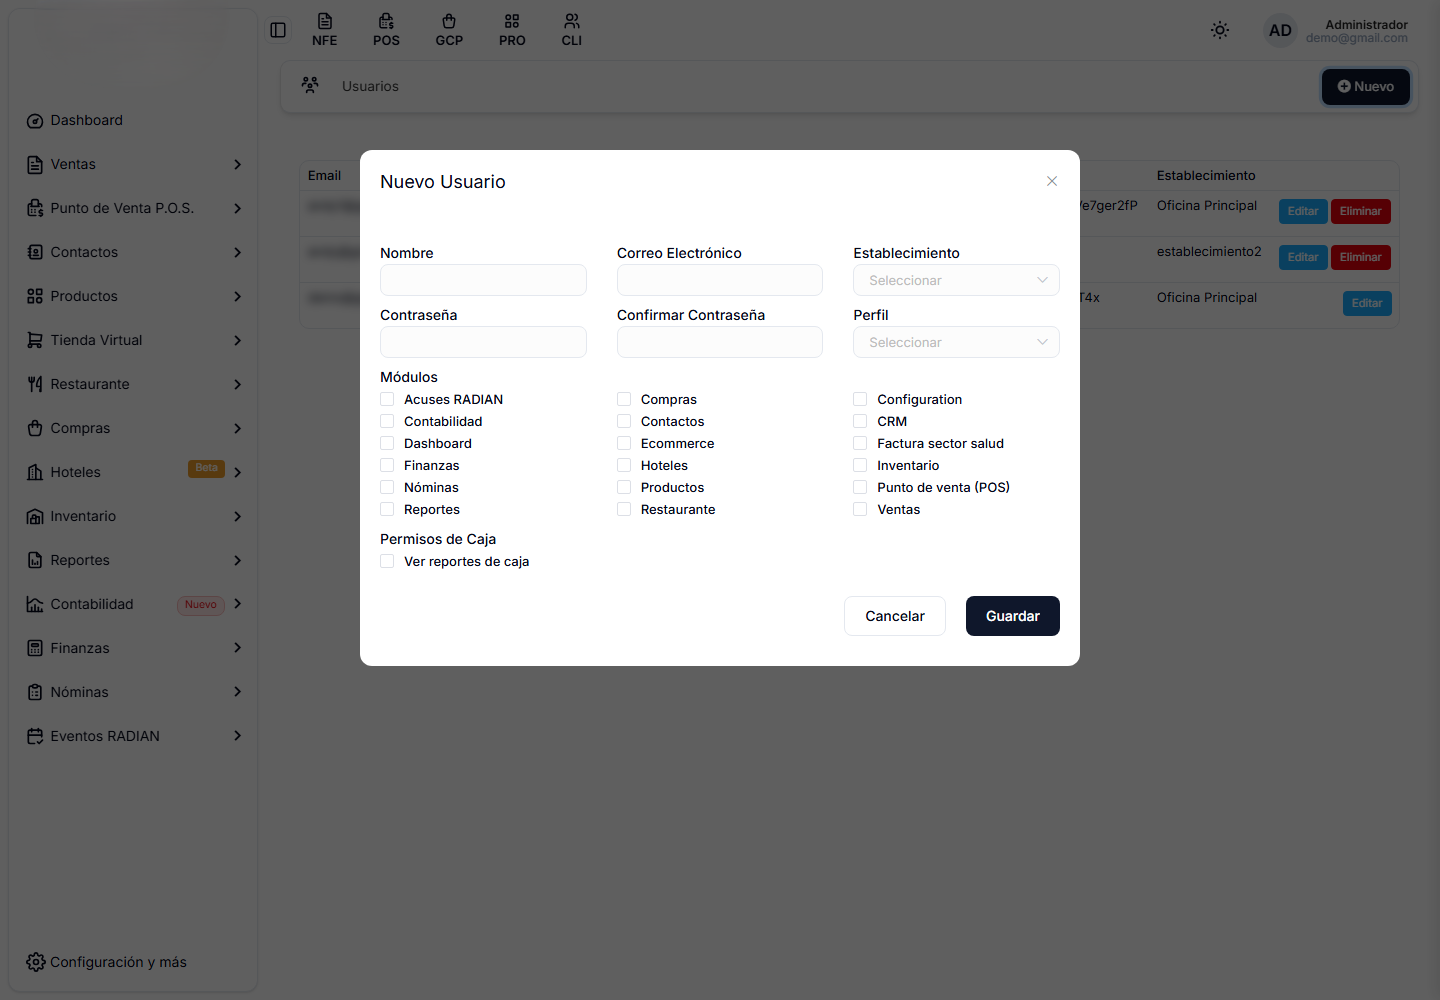
Task: Click the Productos sidebar icon
Action: tap(35, 297)
